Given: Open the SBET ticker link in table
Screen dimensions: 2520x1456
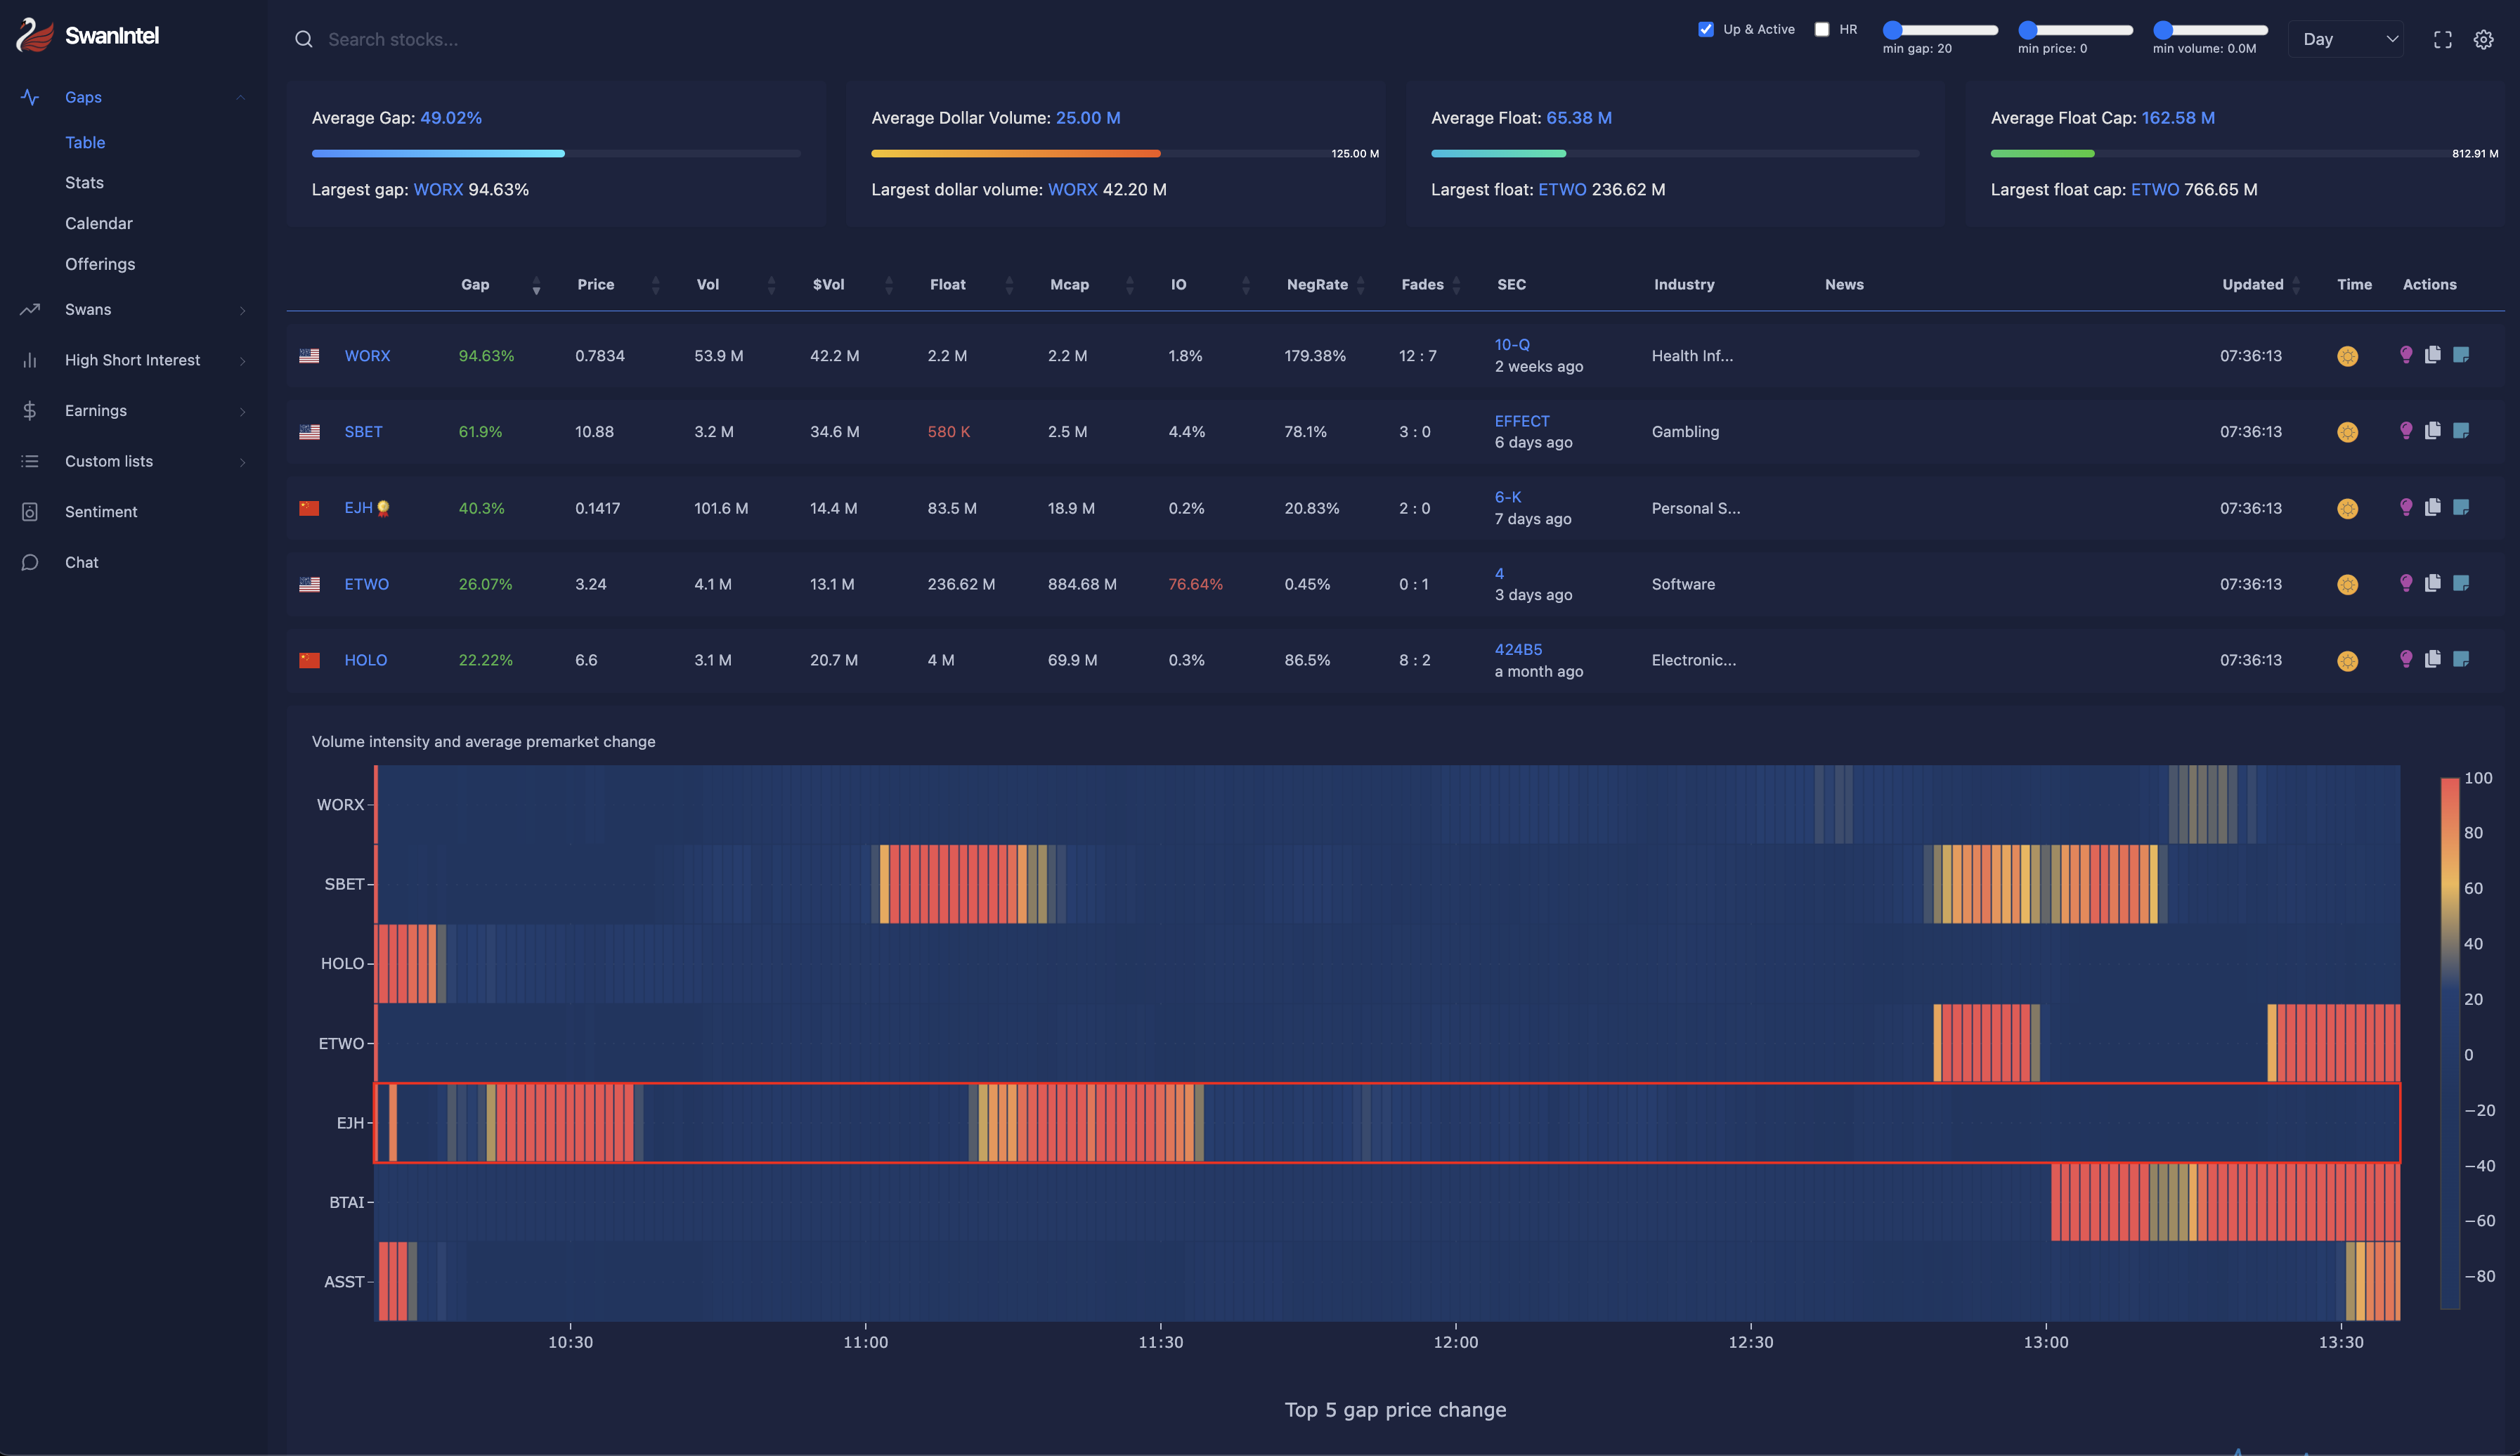Looking at the screenshot, I should (x=363, y=432).
